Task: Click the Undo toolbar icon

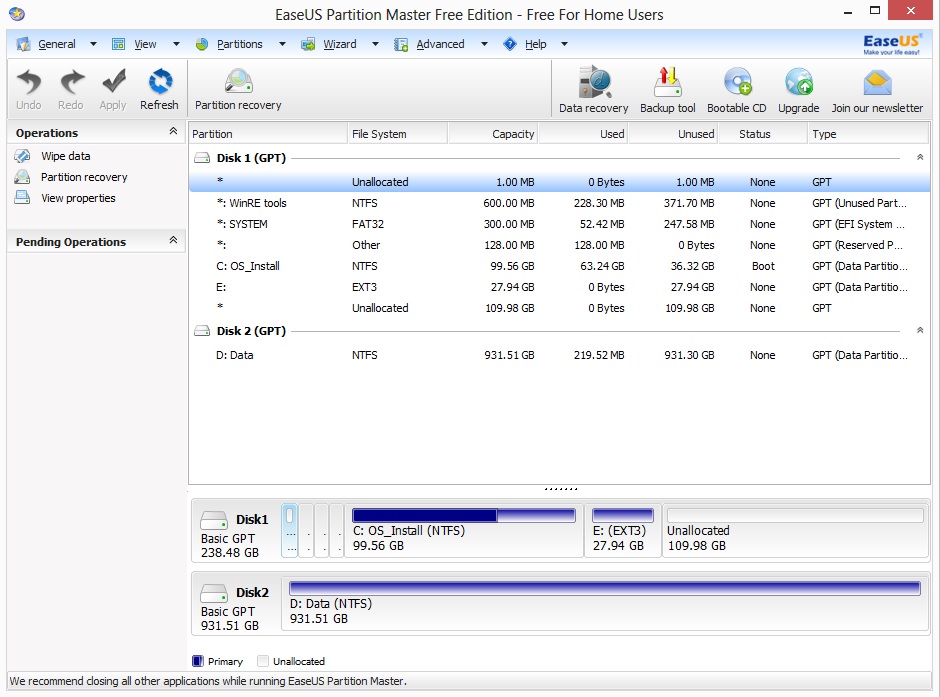Action: point(28,82)
